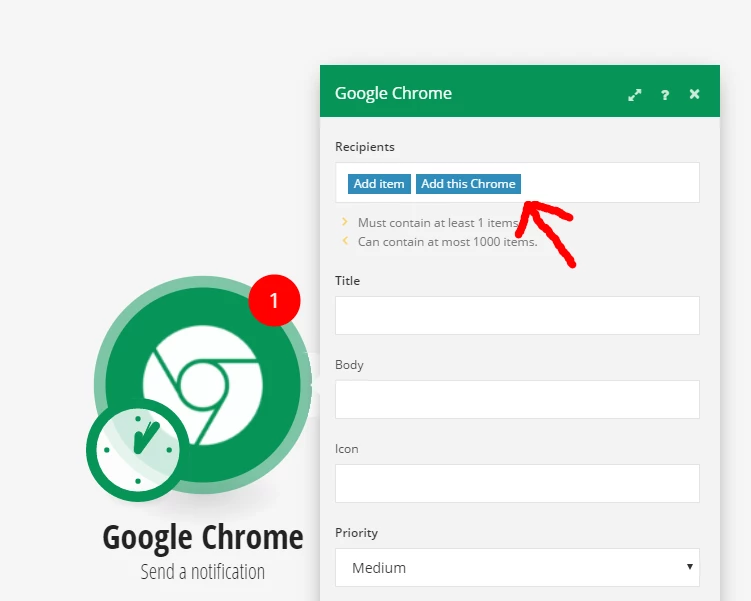Close the Google Chrome settings dialog
The image size is (751, 601).
694,94
